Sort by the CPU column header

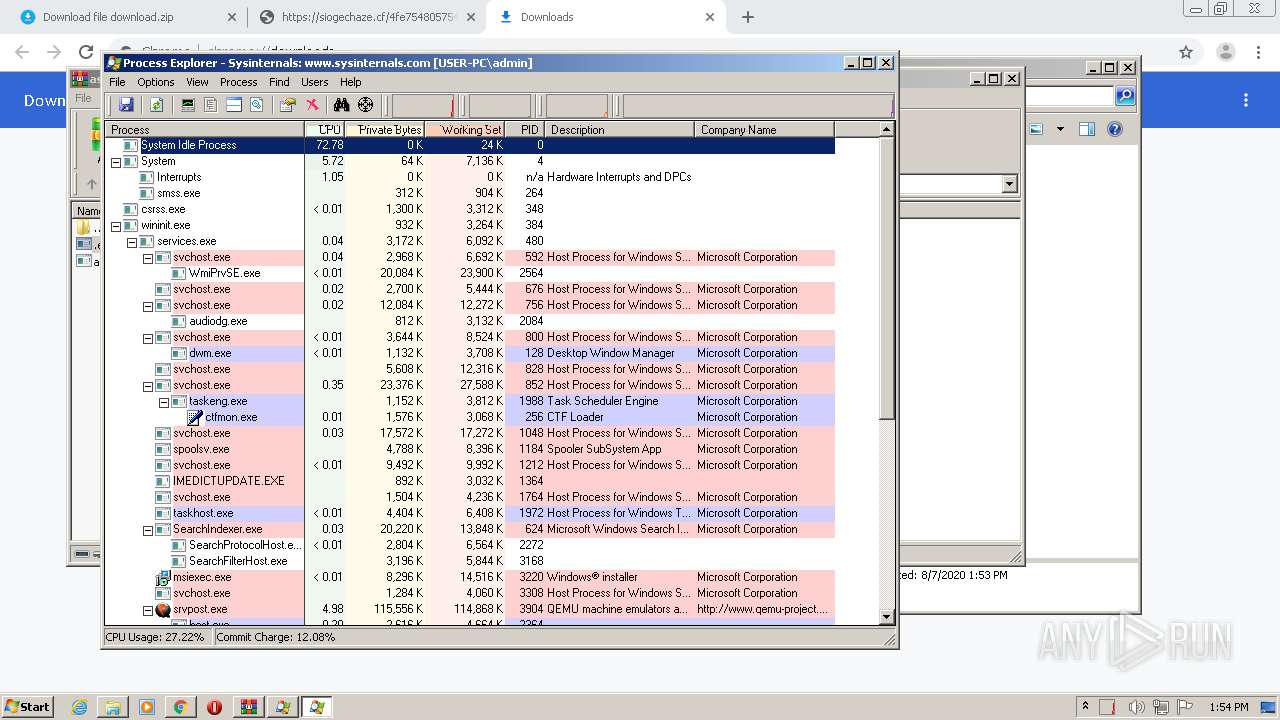point(325,129)
